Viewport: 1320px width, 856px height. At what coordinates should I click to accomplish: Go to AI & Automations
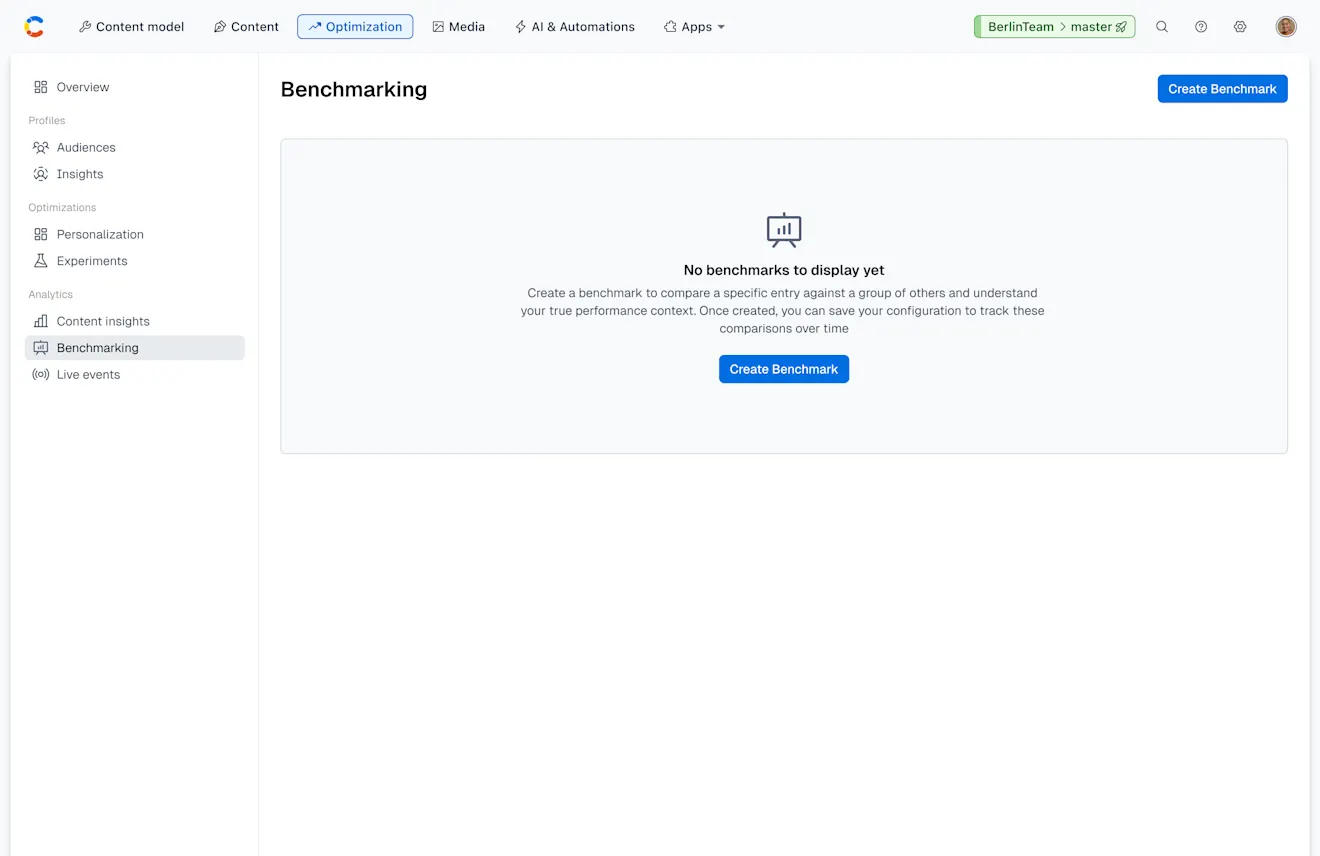coord(575,26)
